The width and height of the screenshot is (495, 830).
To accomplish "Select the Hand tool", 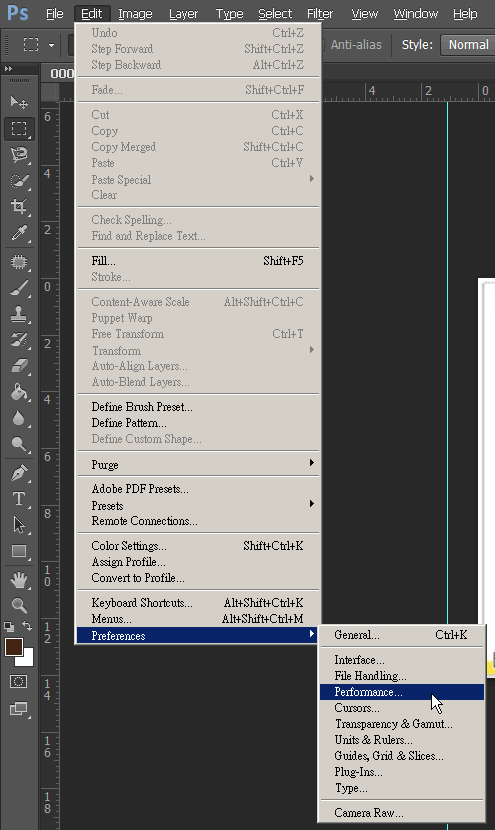I will [19, 580].
